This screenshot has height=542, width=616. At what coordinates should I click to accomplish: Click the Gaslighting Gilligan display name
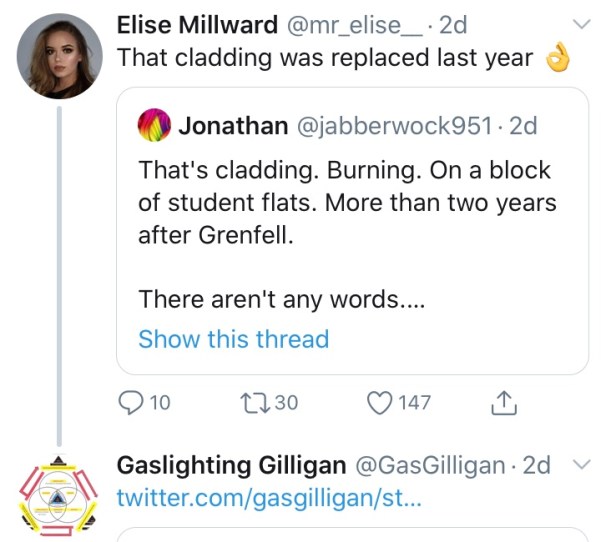231,465
